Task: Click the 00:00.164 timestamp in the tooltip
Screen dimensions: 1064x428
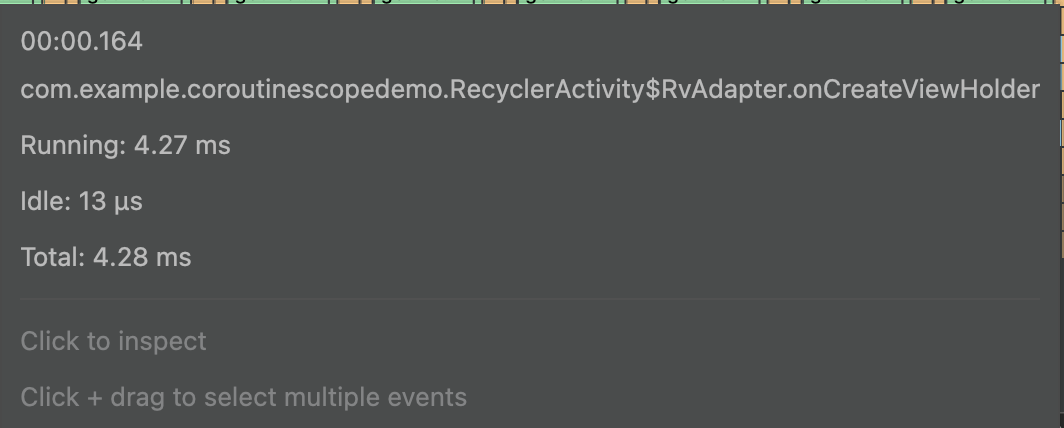Action: [x=81, y=41]
